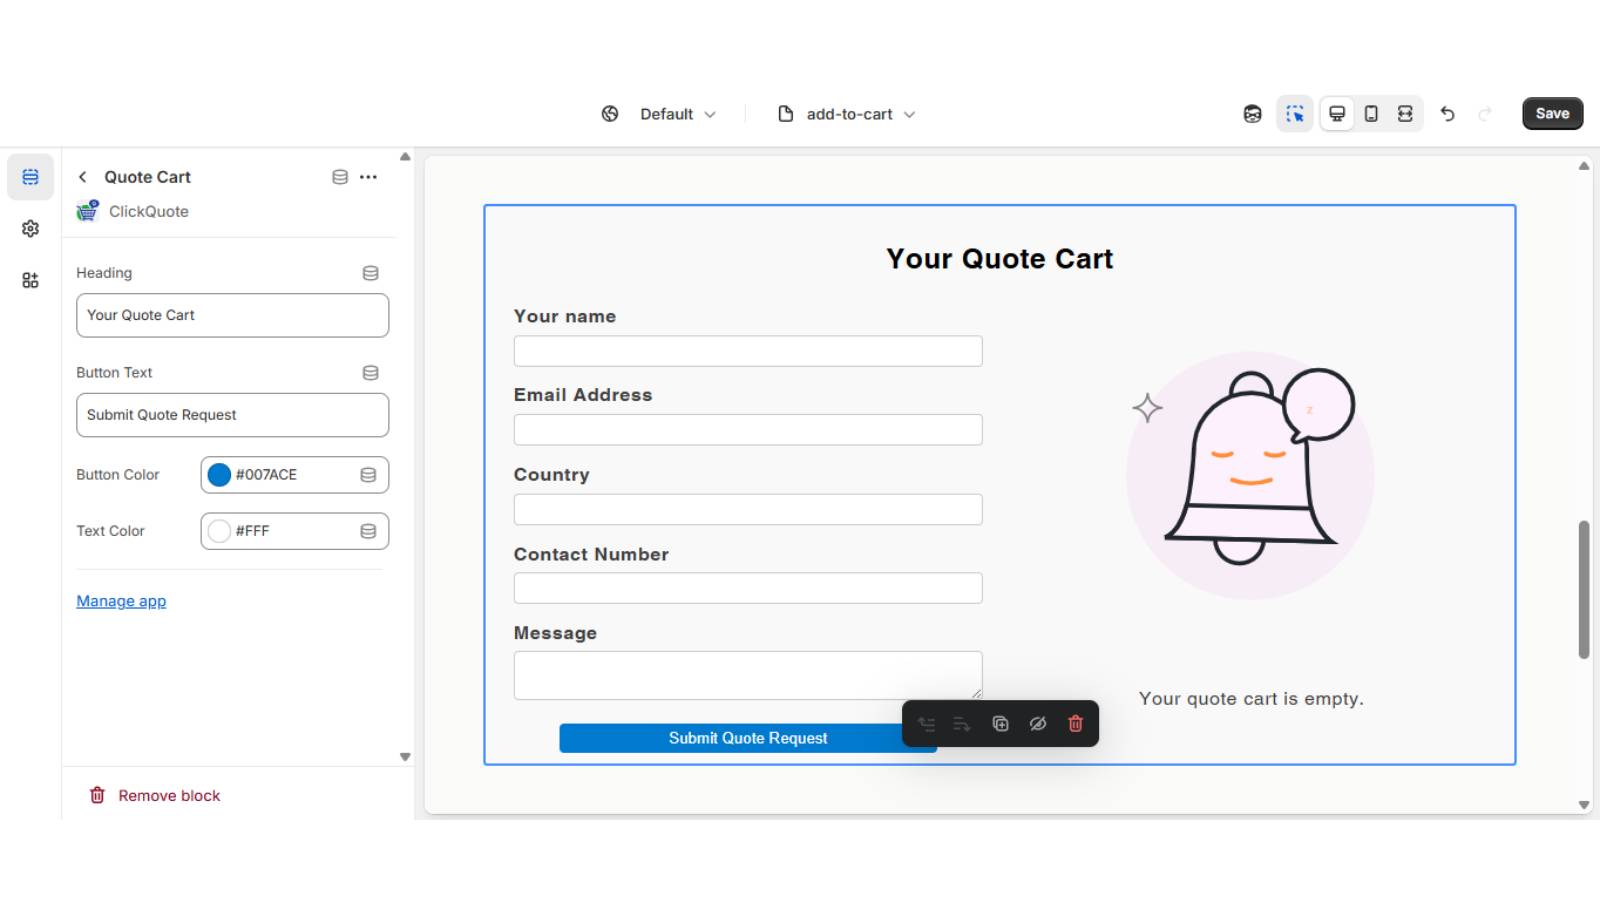This screenshot has width=1600, height=900.
Task: Click the Save button
Action: tap(1552, 114)
